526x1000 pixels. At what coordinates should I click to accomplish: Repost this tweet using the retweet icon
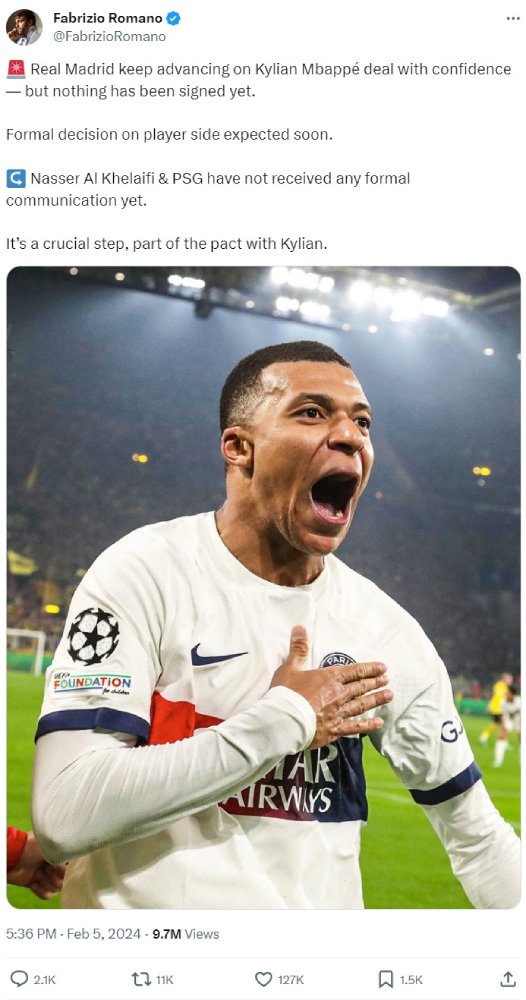click(x=140, y=979)
